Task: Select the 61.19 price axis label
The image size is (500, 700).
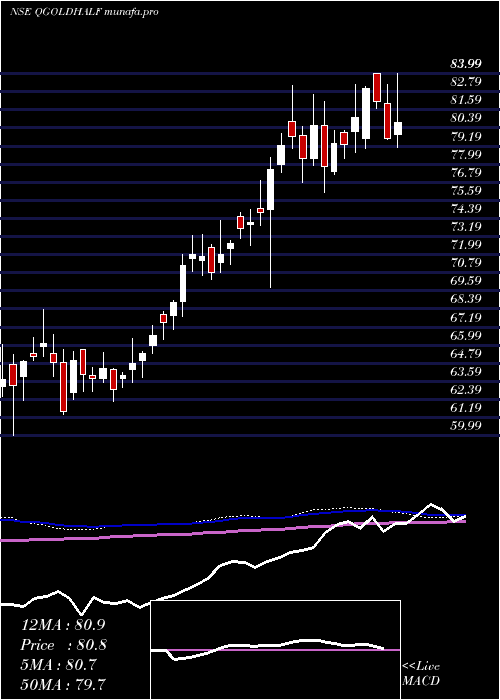Action: click(466, 408)
